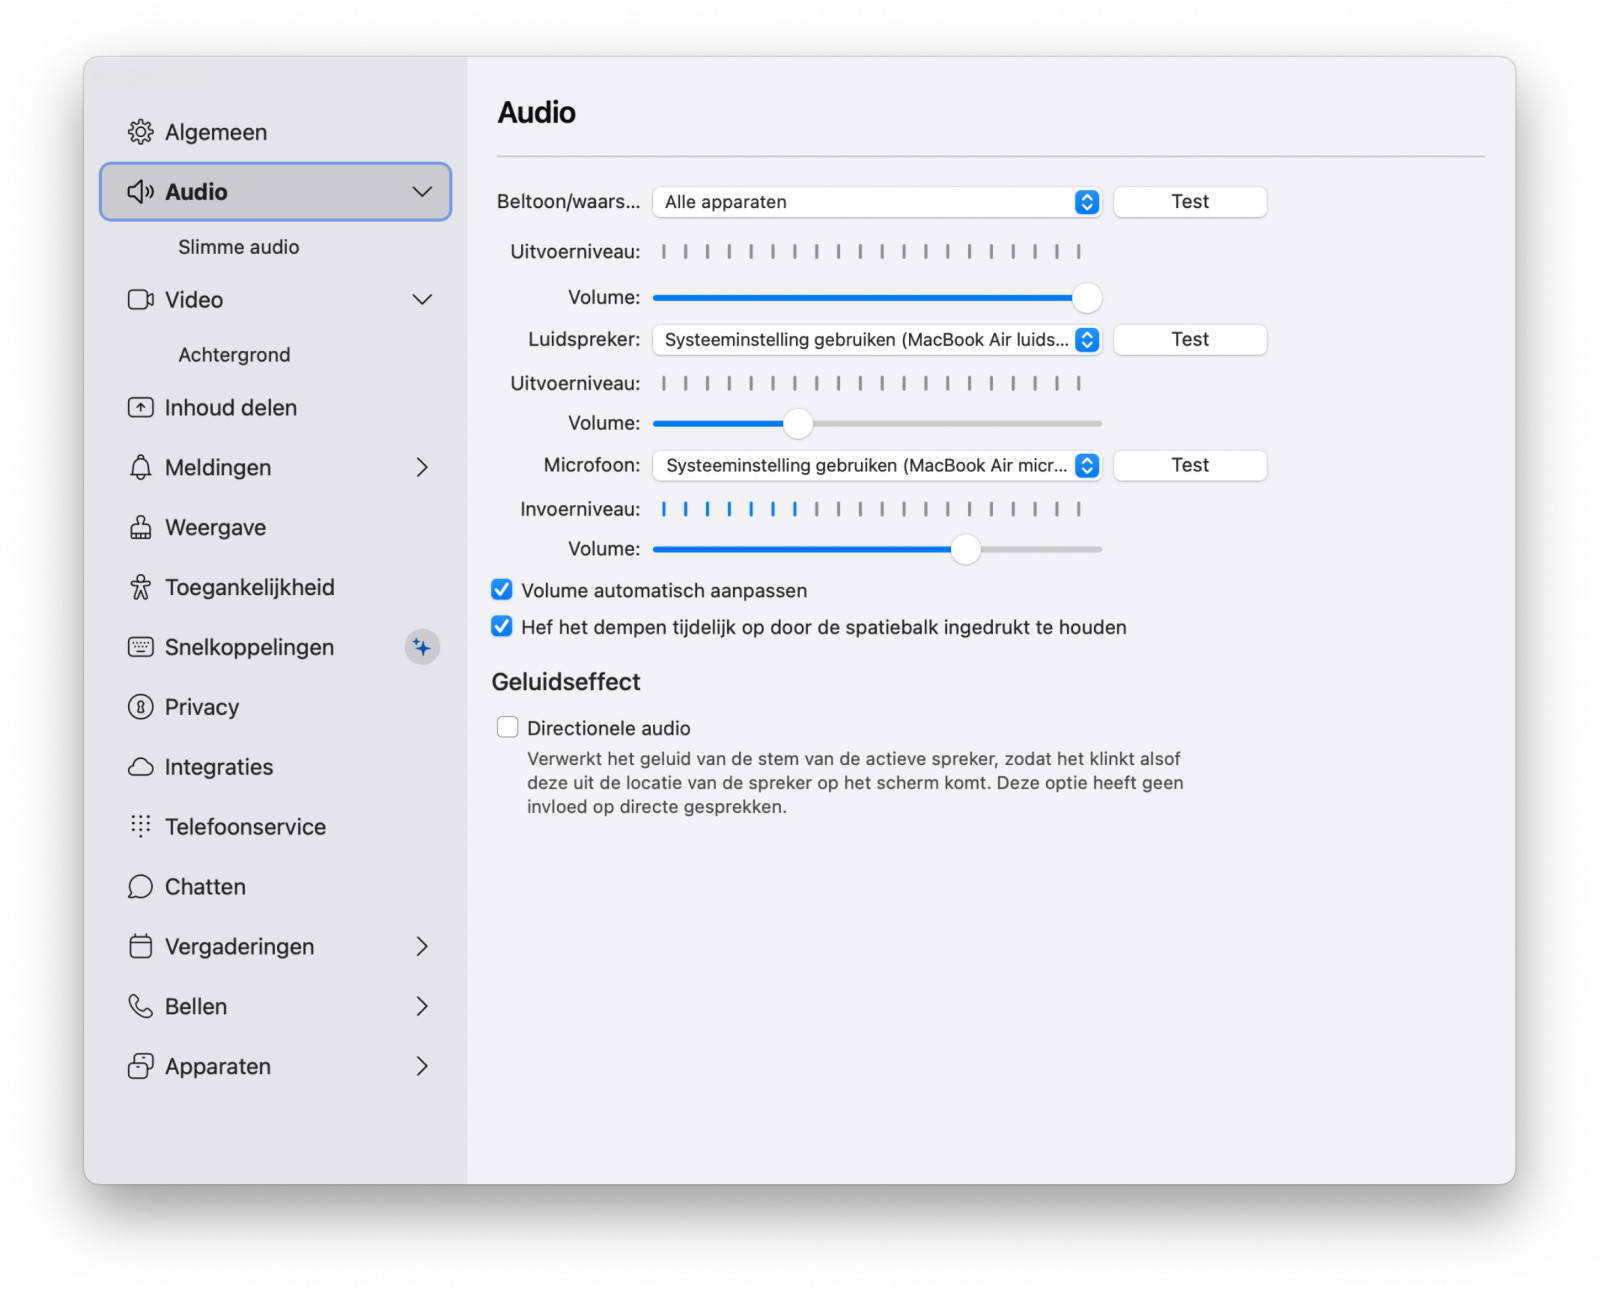Image resolution: width=1600 pixels, height=1295 pixels.
Task: Open Achtergrond settings
Action: click(x=234, y=355)
